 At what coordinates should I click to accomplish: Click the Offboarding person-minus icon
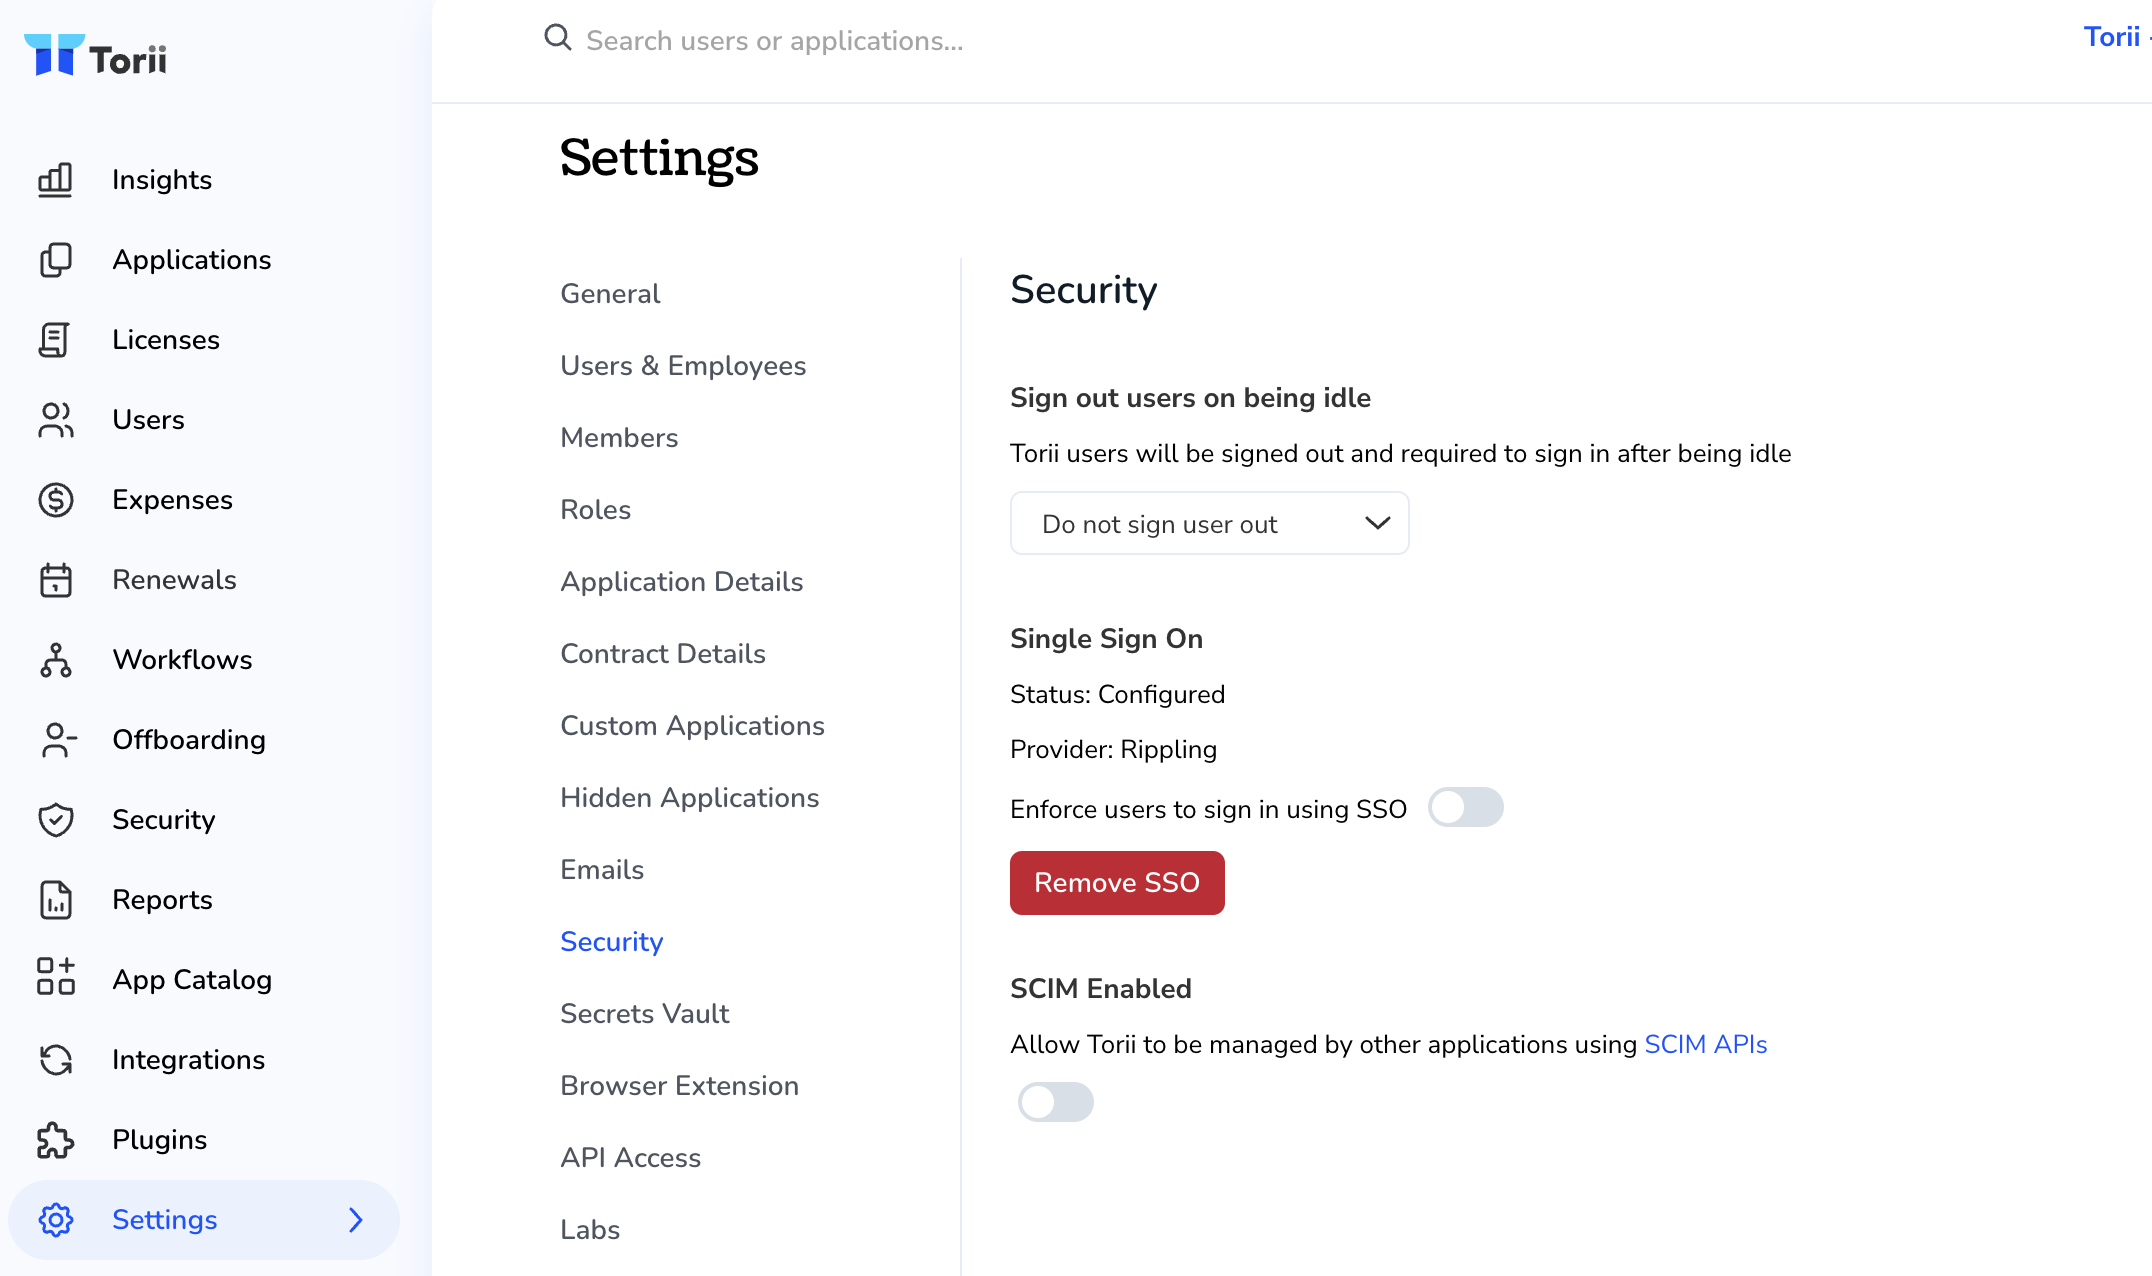tap(58, 740)
